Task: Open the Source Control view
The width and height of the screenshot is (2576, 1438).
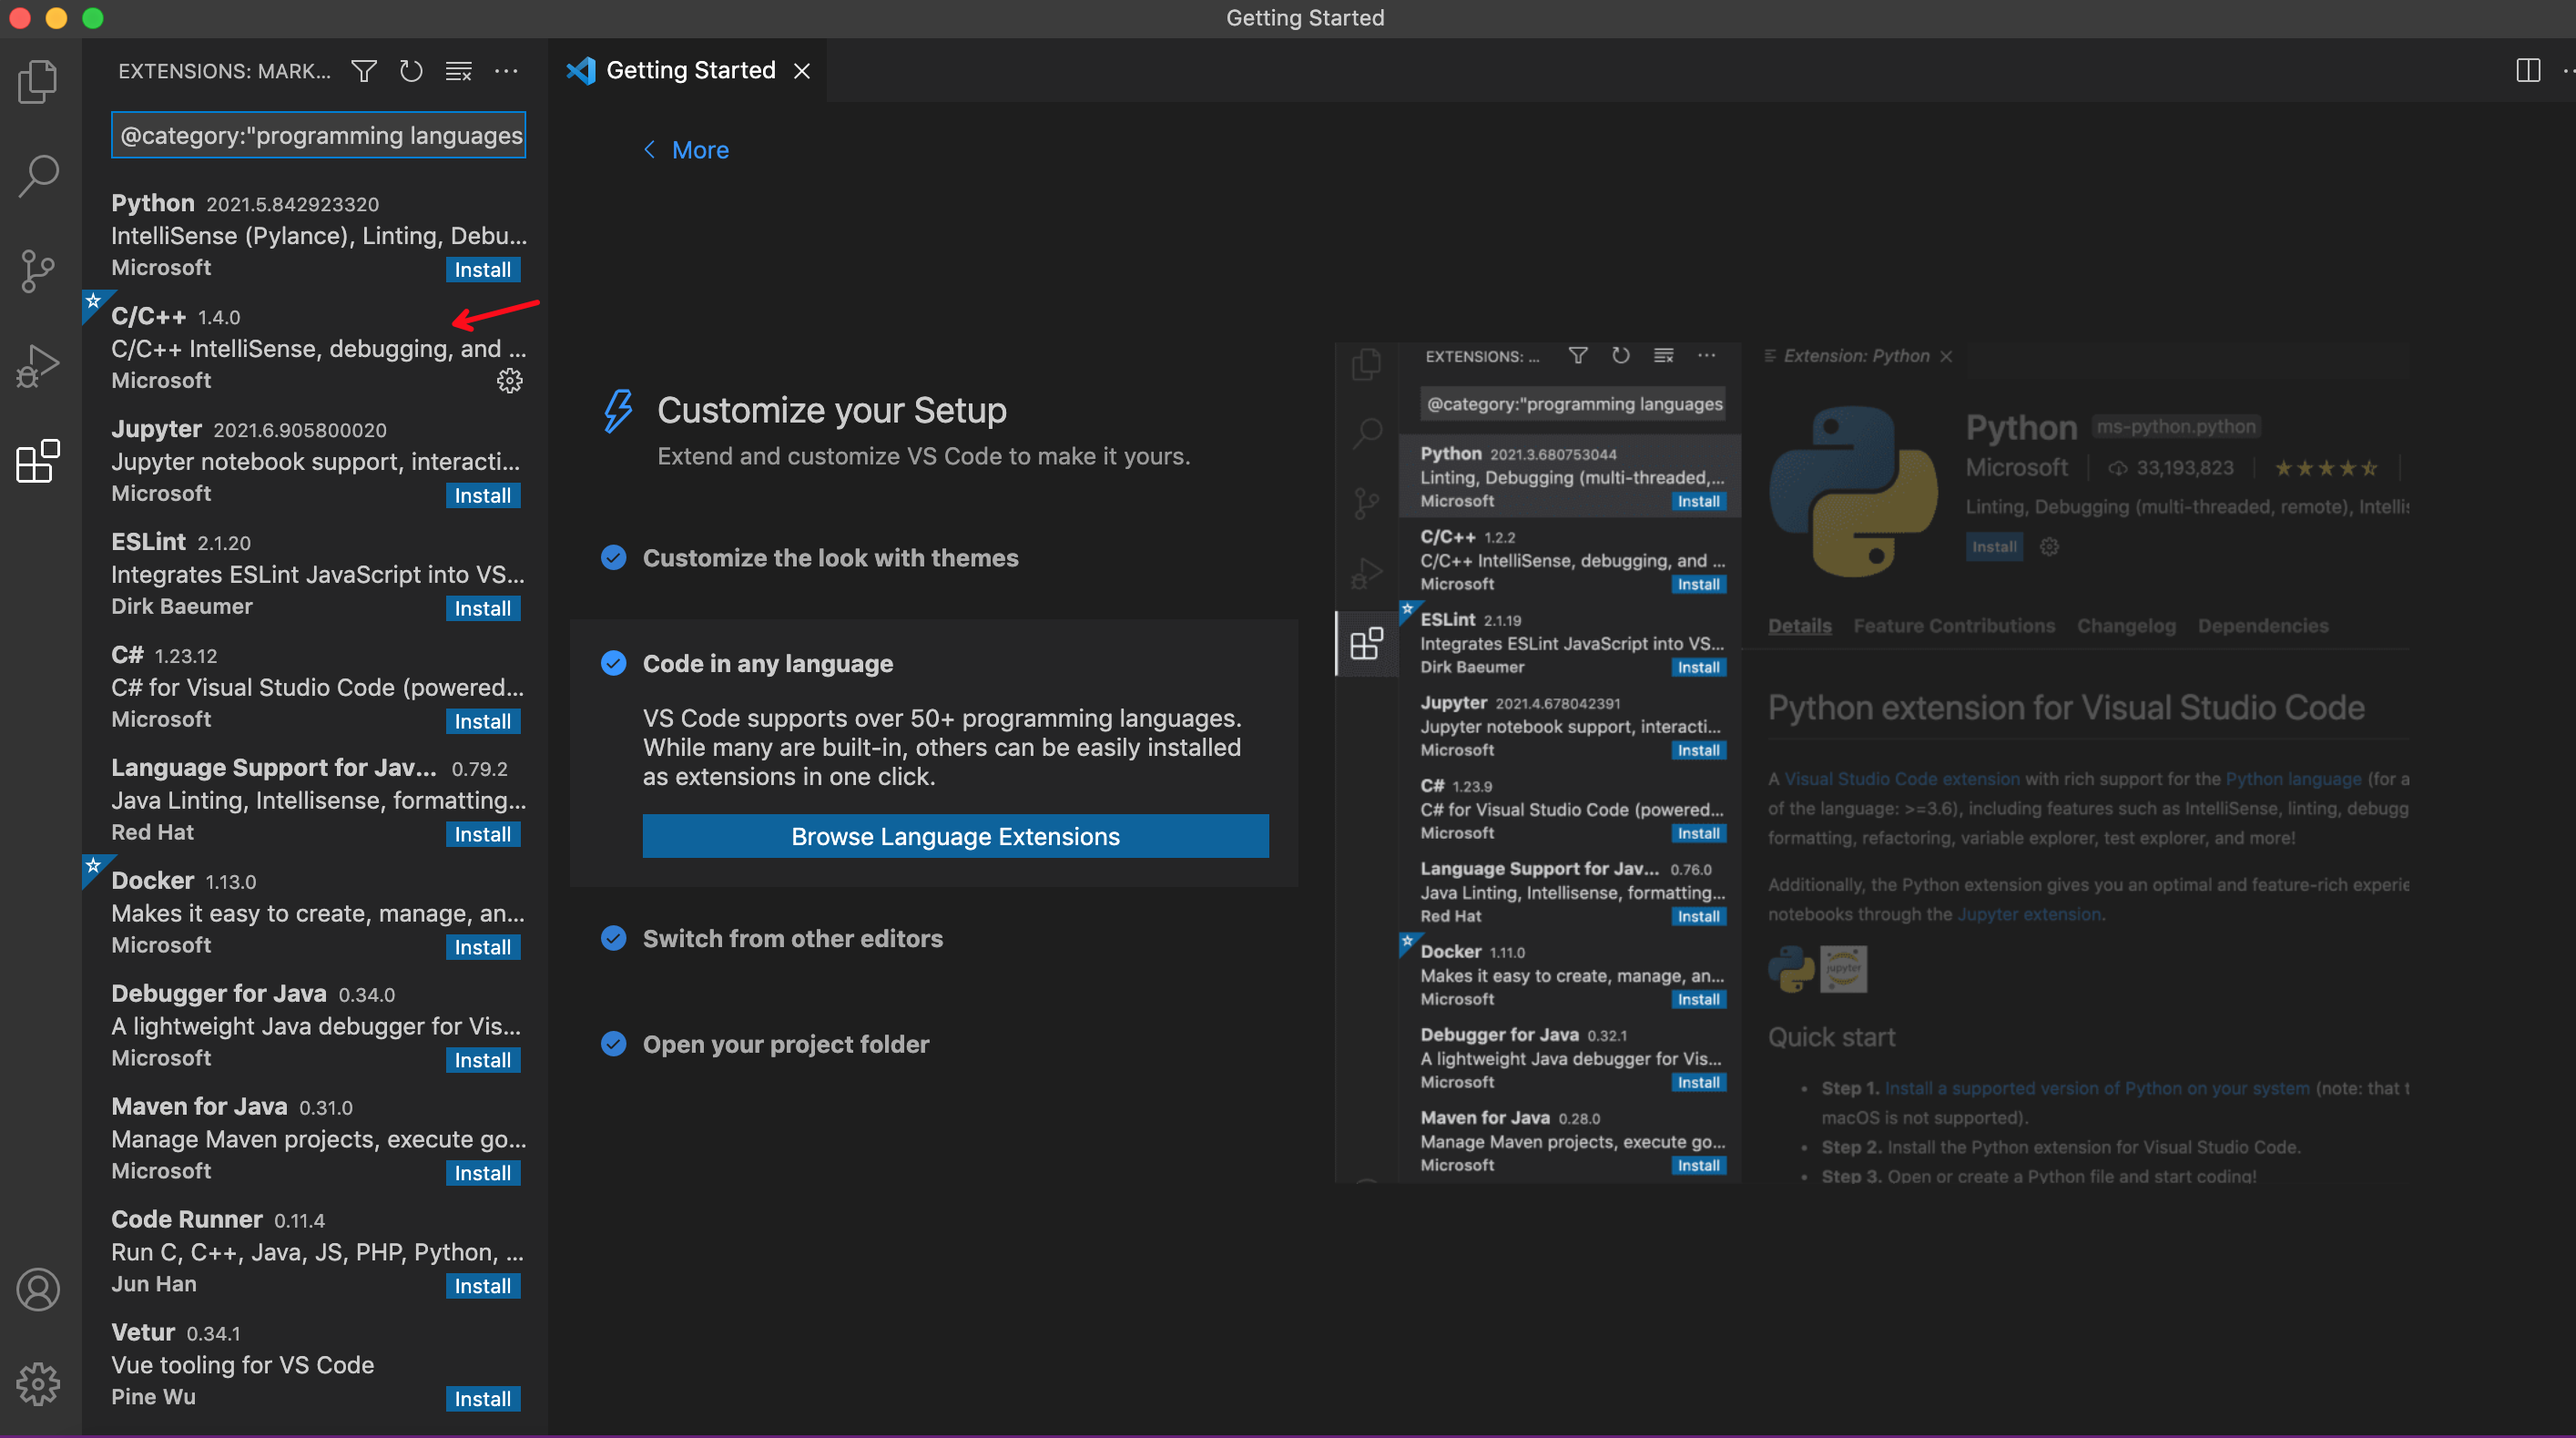Action: [39, 271]
